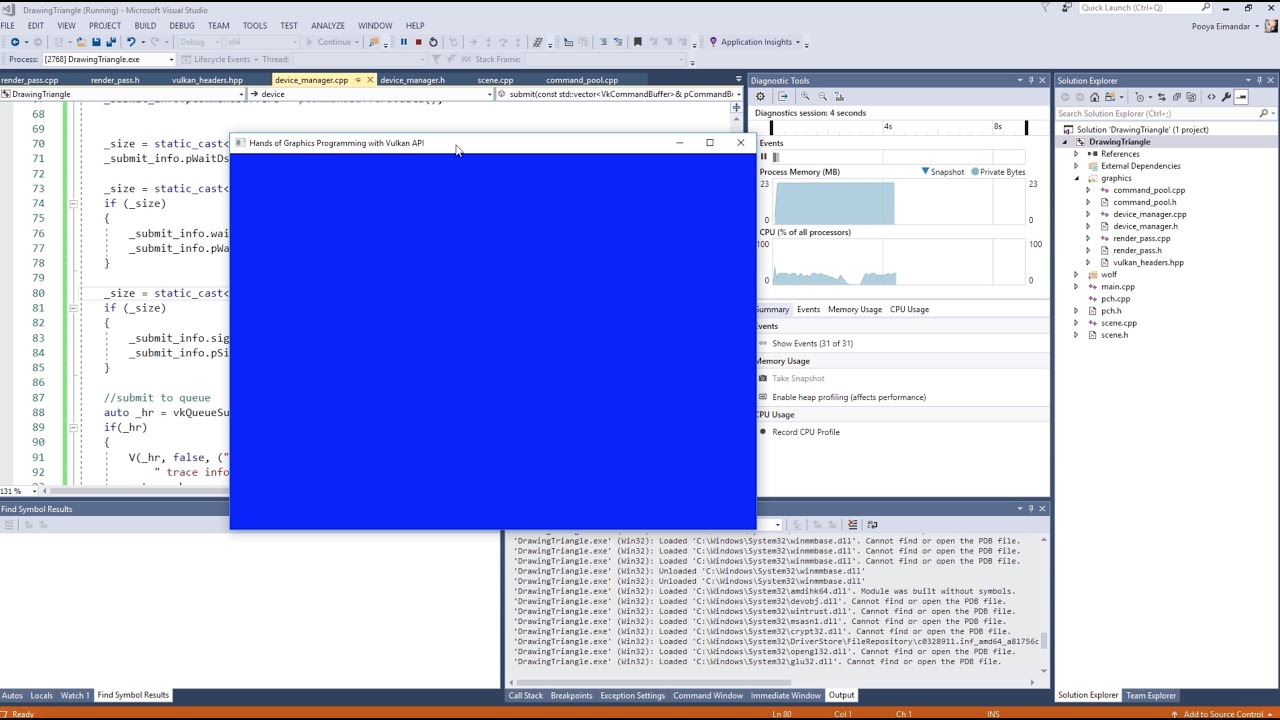The width and height of the screenshot is (1280, 720).
Task: Zoom in the Diagnostic Tools timeline
Action: point(805,96)
